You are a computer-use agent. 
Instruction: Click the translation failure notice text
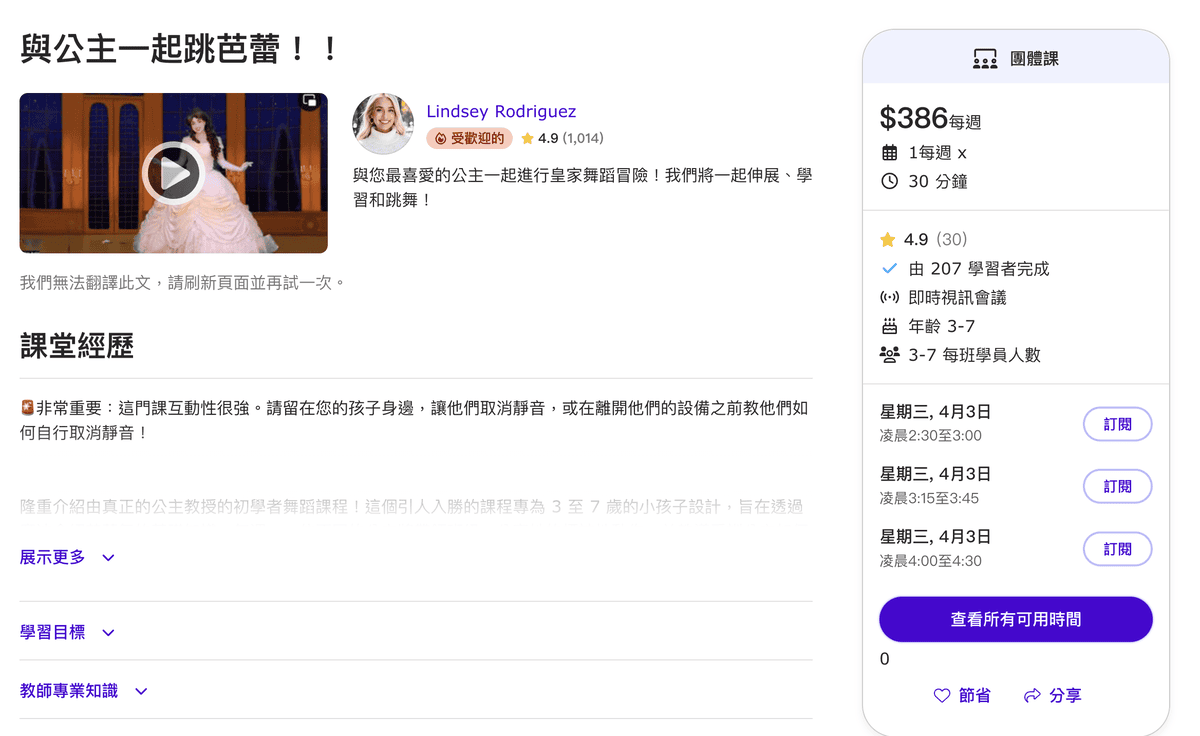point(183,282)
